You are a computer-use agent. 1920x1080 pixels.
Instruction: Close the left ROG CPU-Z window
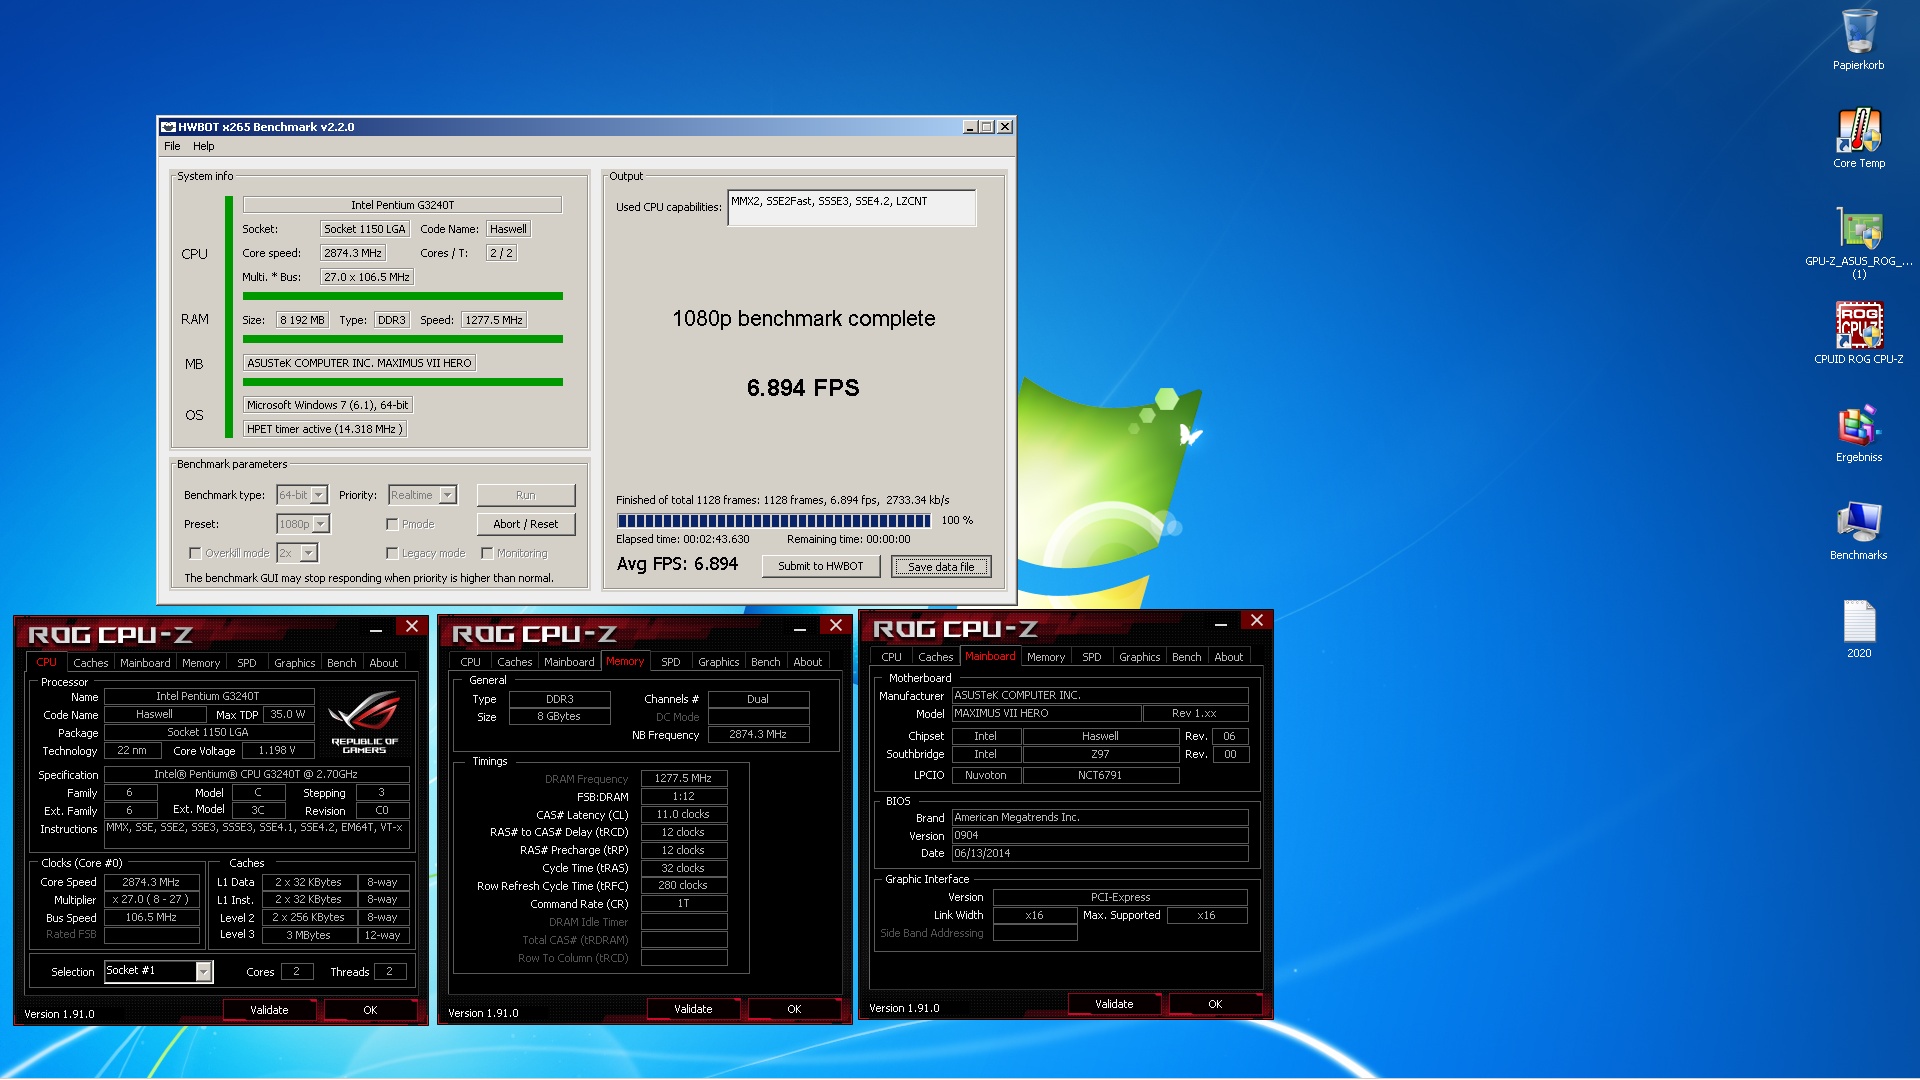pos(411,626)
